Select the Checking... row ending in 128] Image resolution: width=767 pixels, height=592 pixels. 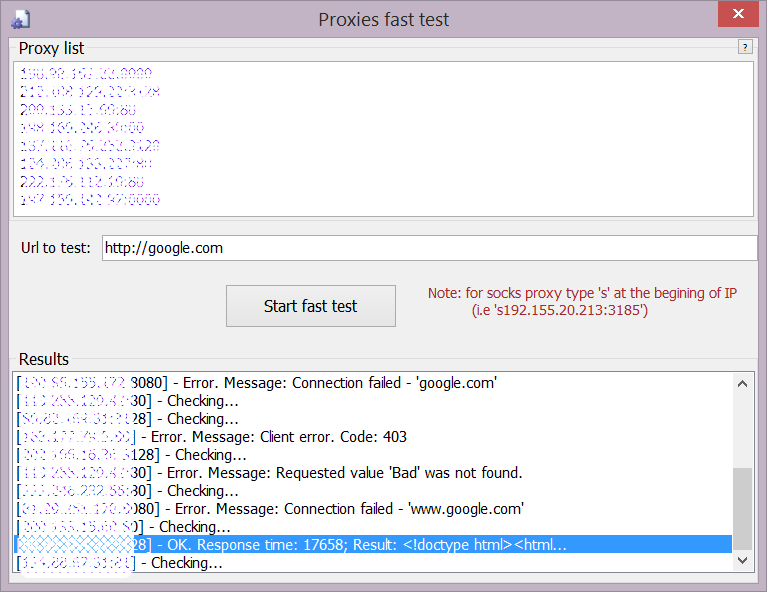(373, 455)
